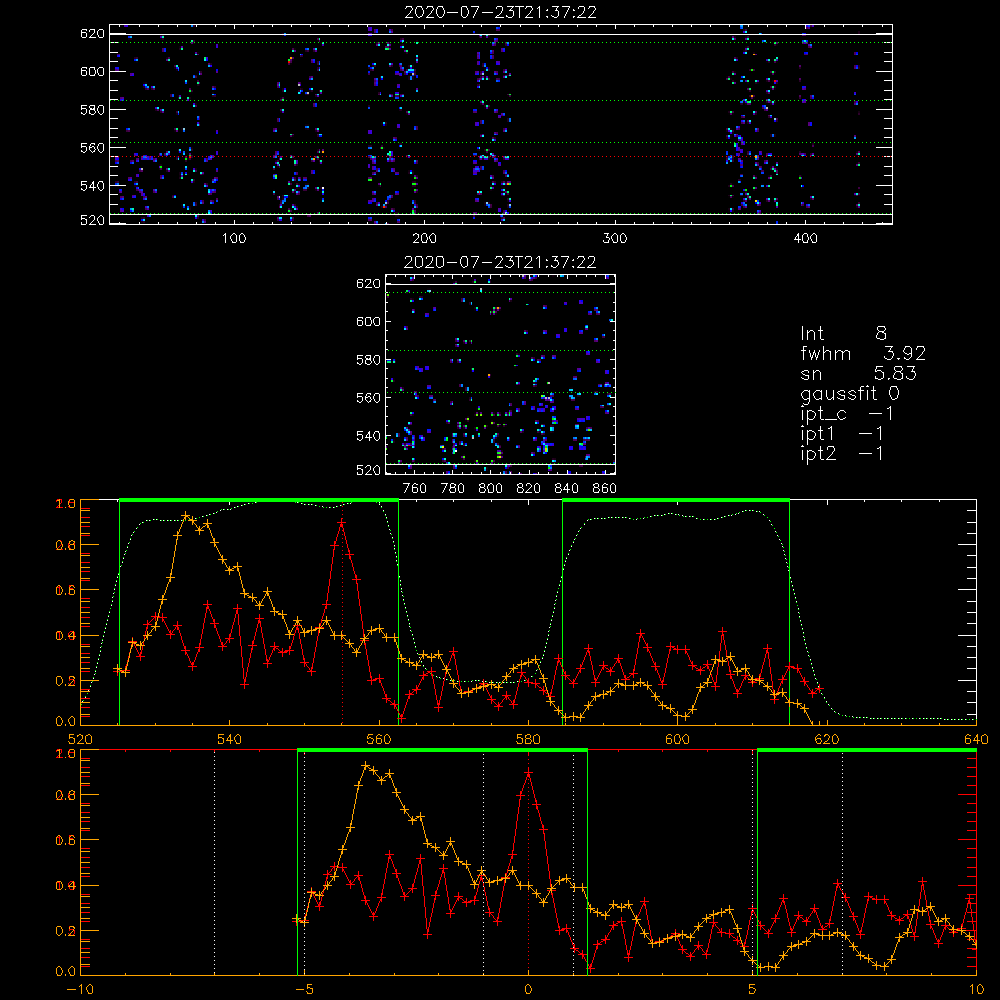This screenshot has width=1000, height=1000.
Task: Click x-axis label 520 on upper profile plot
Action: point(80,739)
